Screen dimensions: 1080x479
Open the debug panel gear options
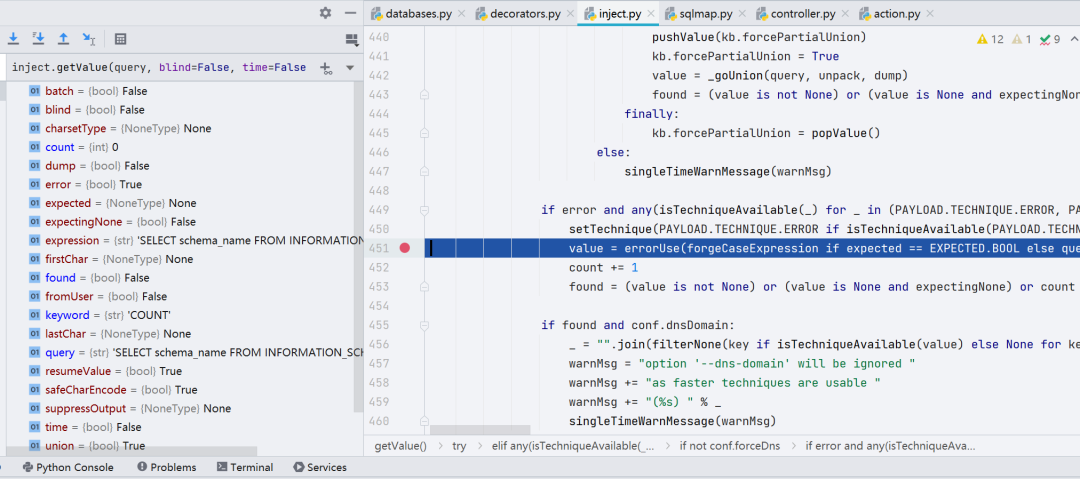[x=325, y=12]
